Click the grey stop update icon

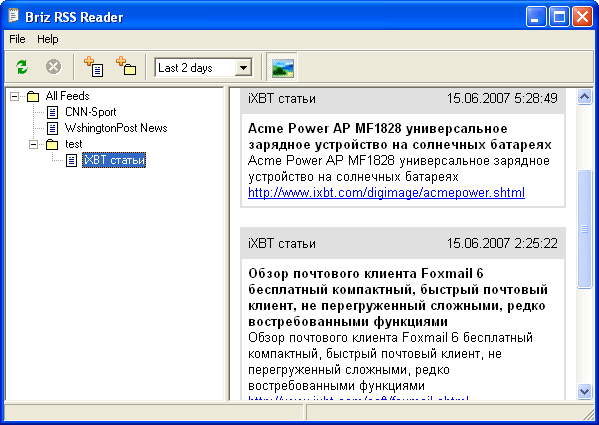pyautogui.click(x=53, y=67)
